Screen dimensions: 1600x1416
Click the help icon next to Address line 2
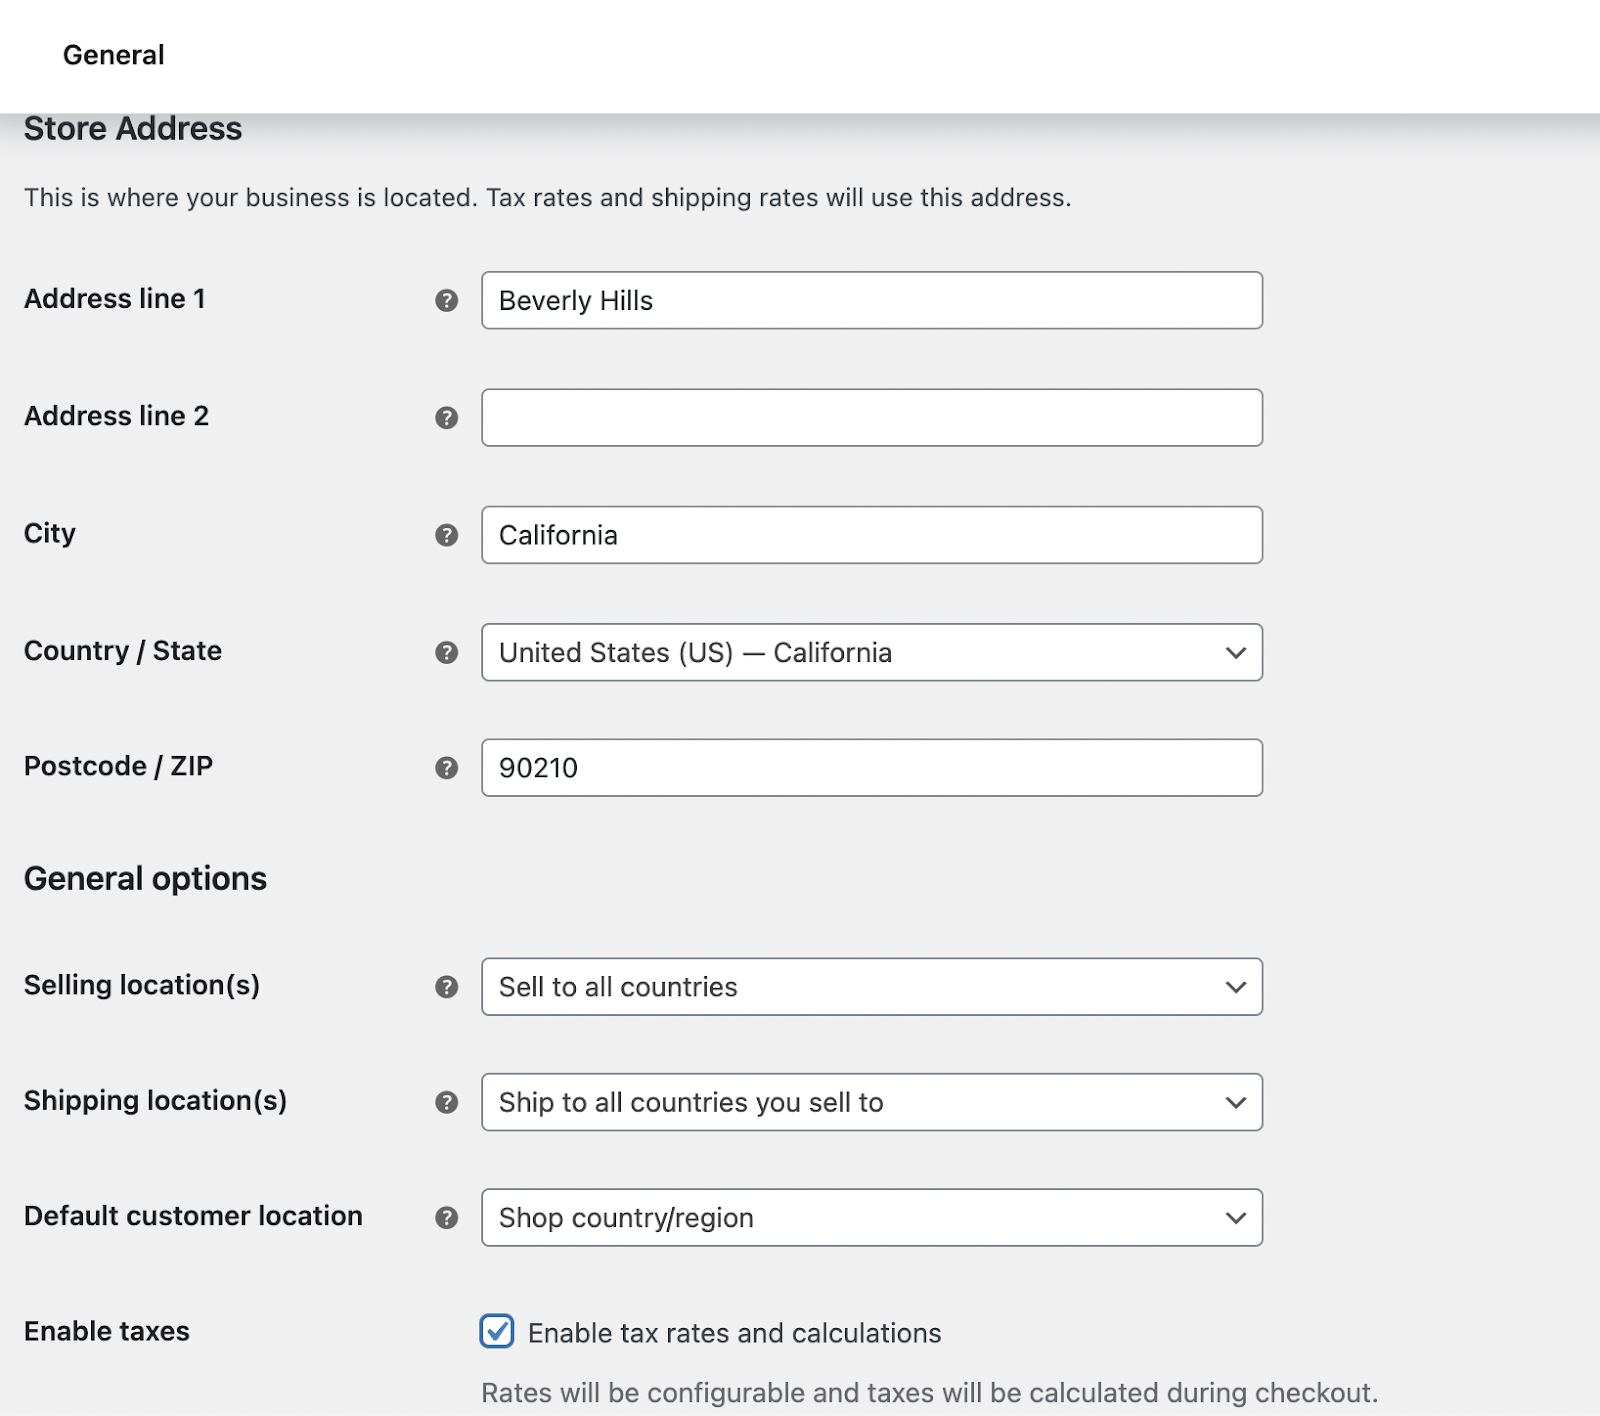447,417
